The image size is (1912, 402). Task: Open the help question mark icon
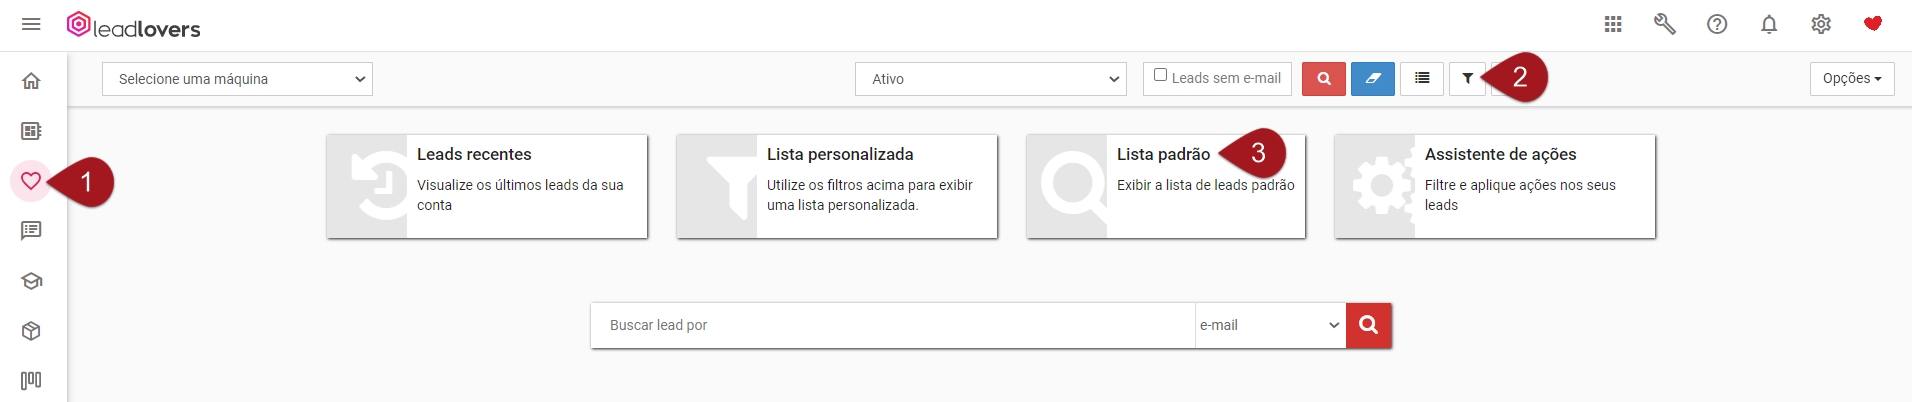(1717, 24)
